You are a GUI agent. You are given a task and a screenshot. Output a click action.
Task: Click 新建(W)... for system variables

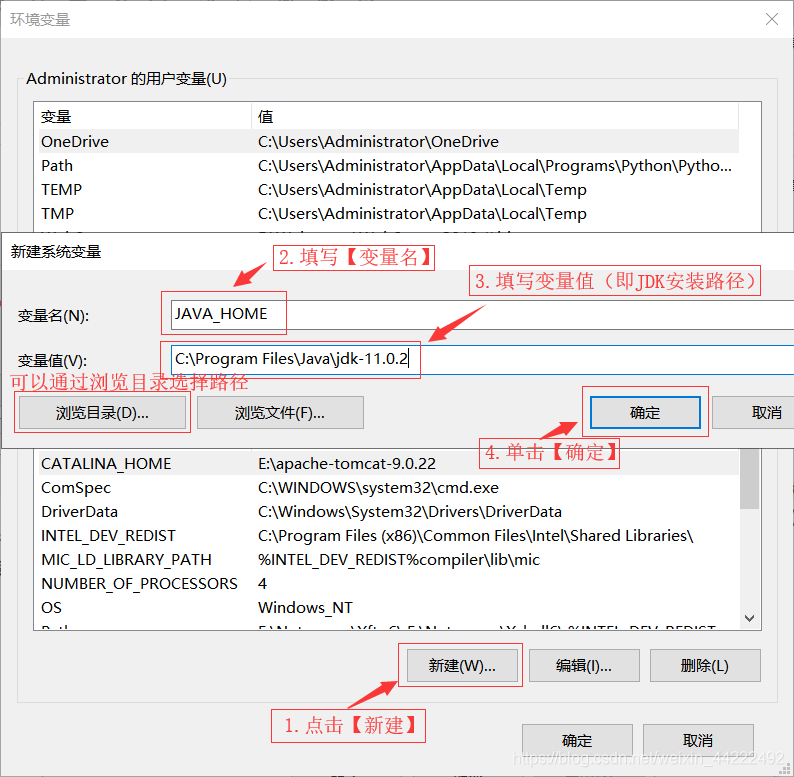[462, 666]
